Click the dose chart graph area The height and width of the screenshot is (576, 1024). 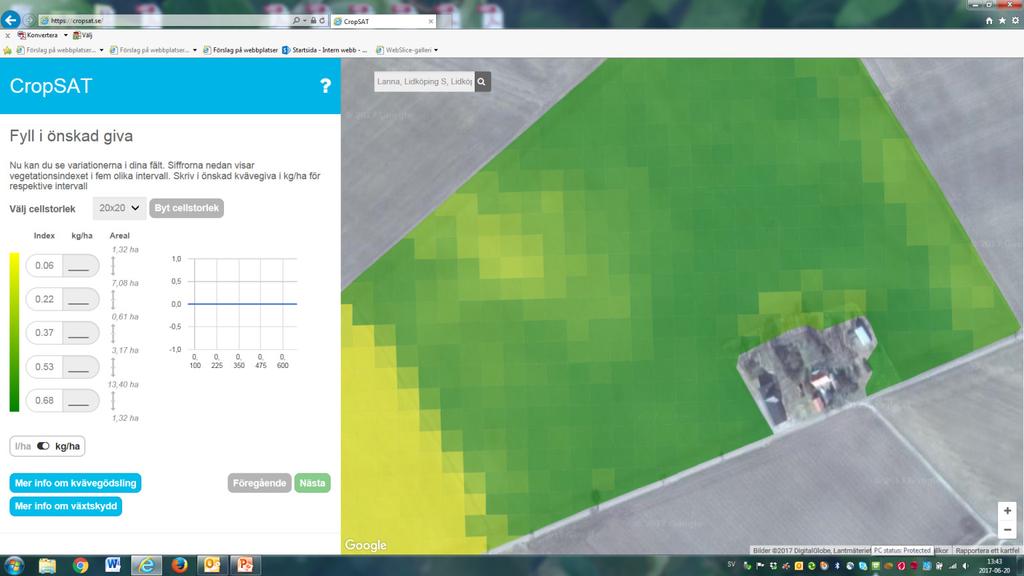click(242, 304)
